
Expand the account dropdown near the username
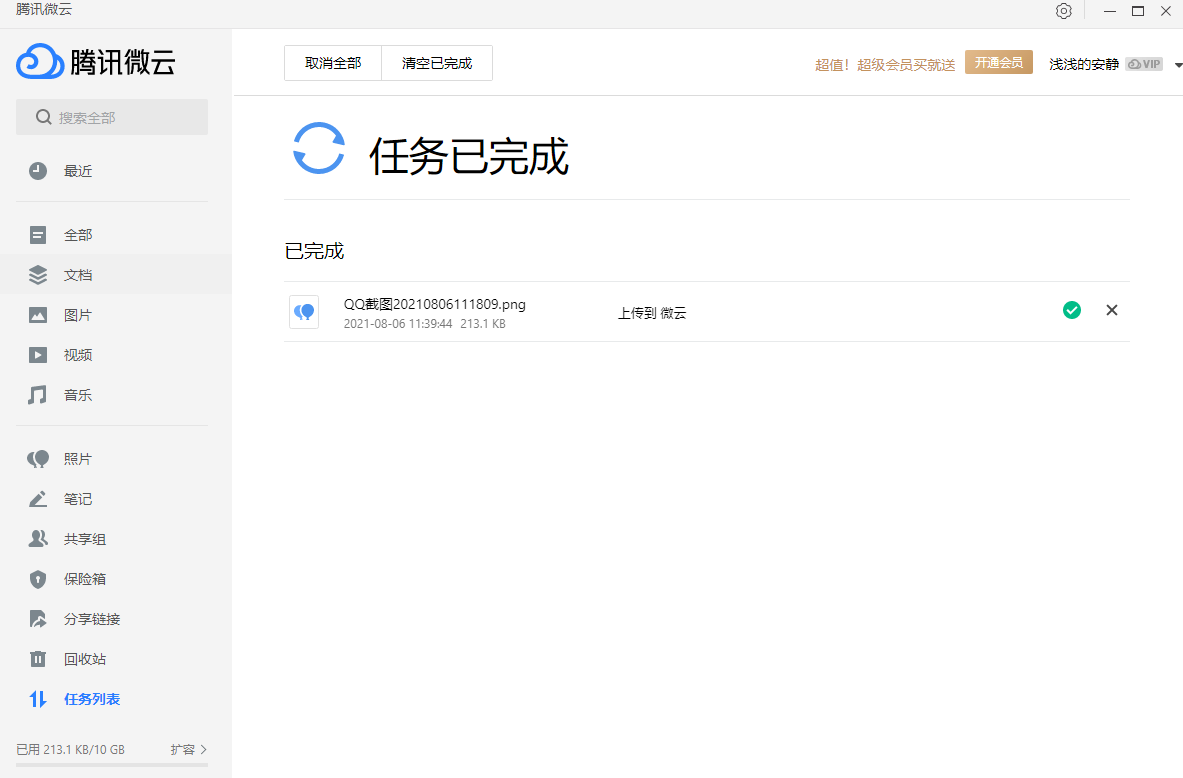pos(1176,62)
